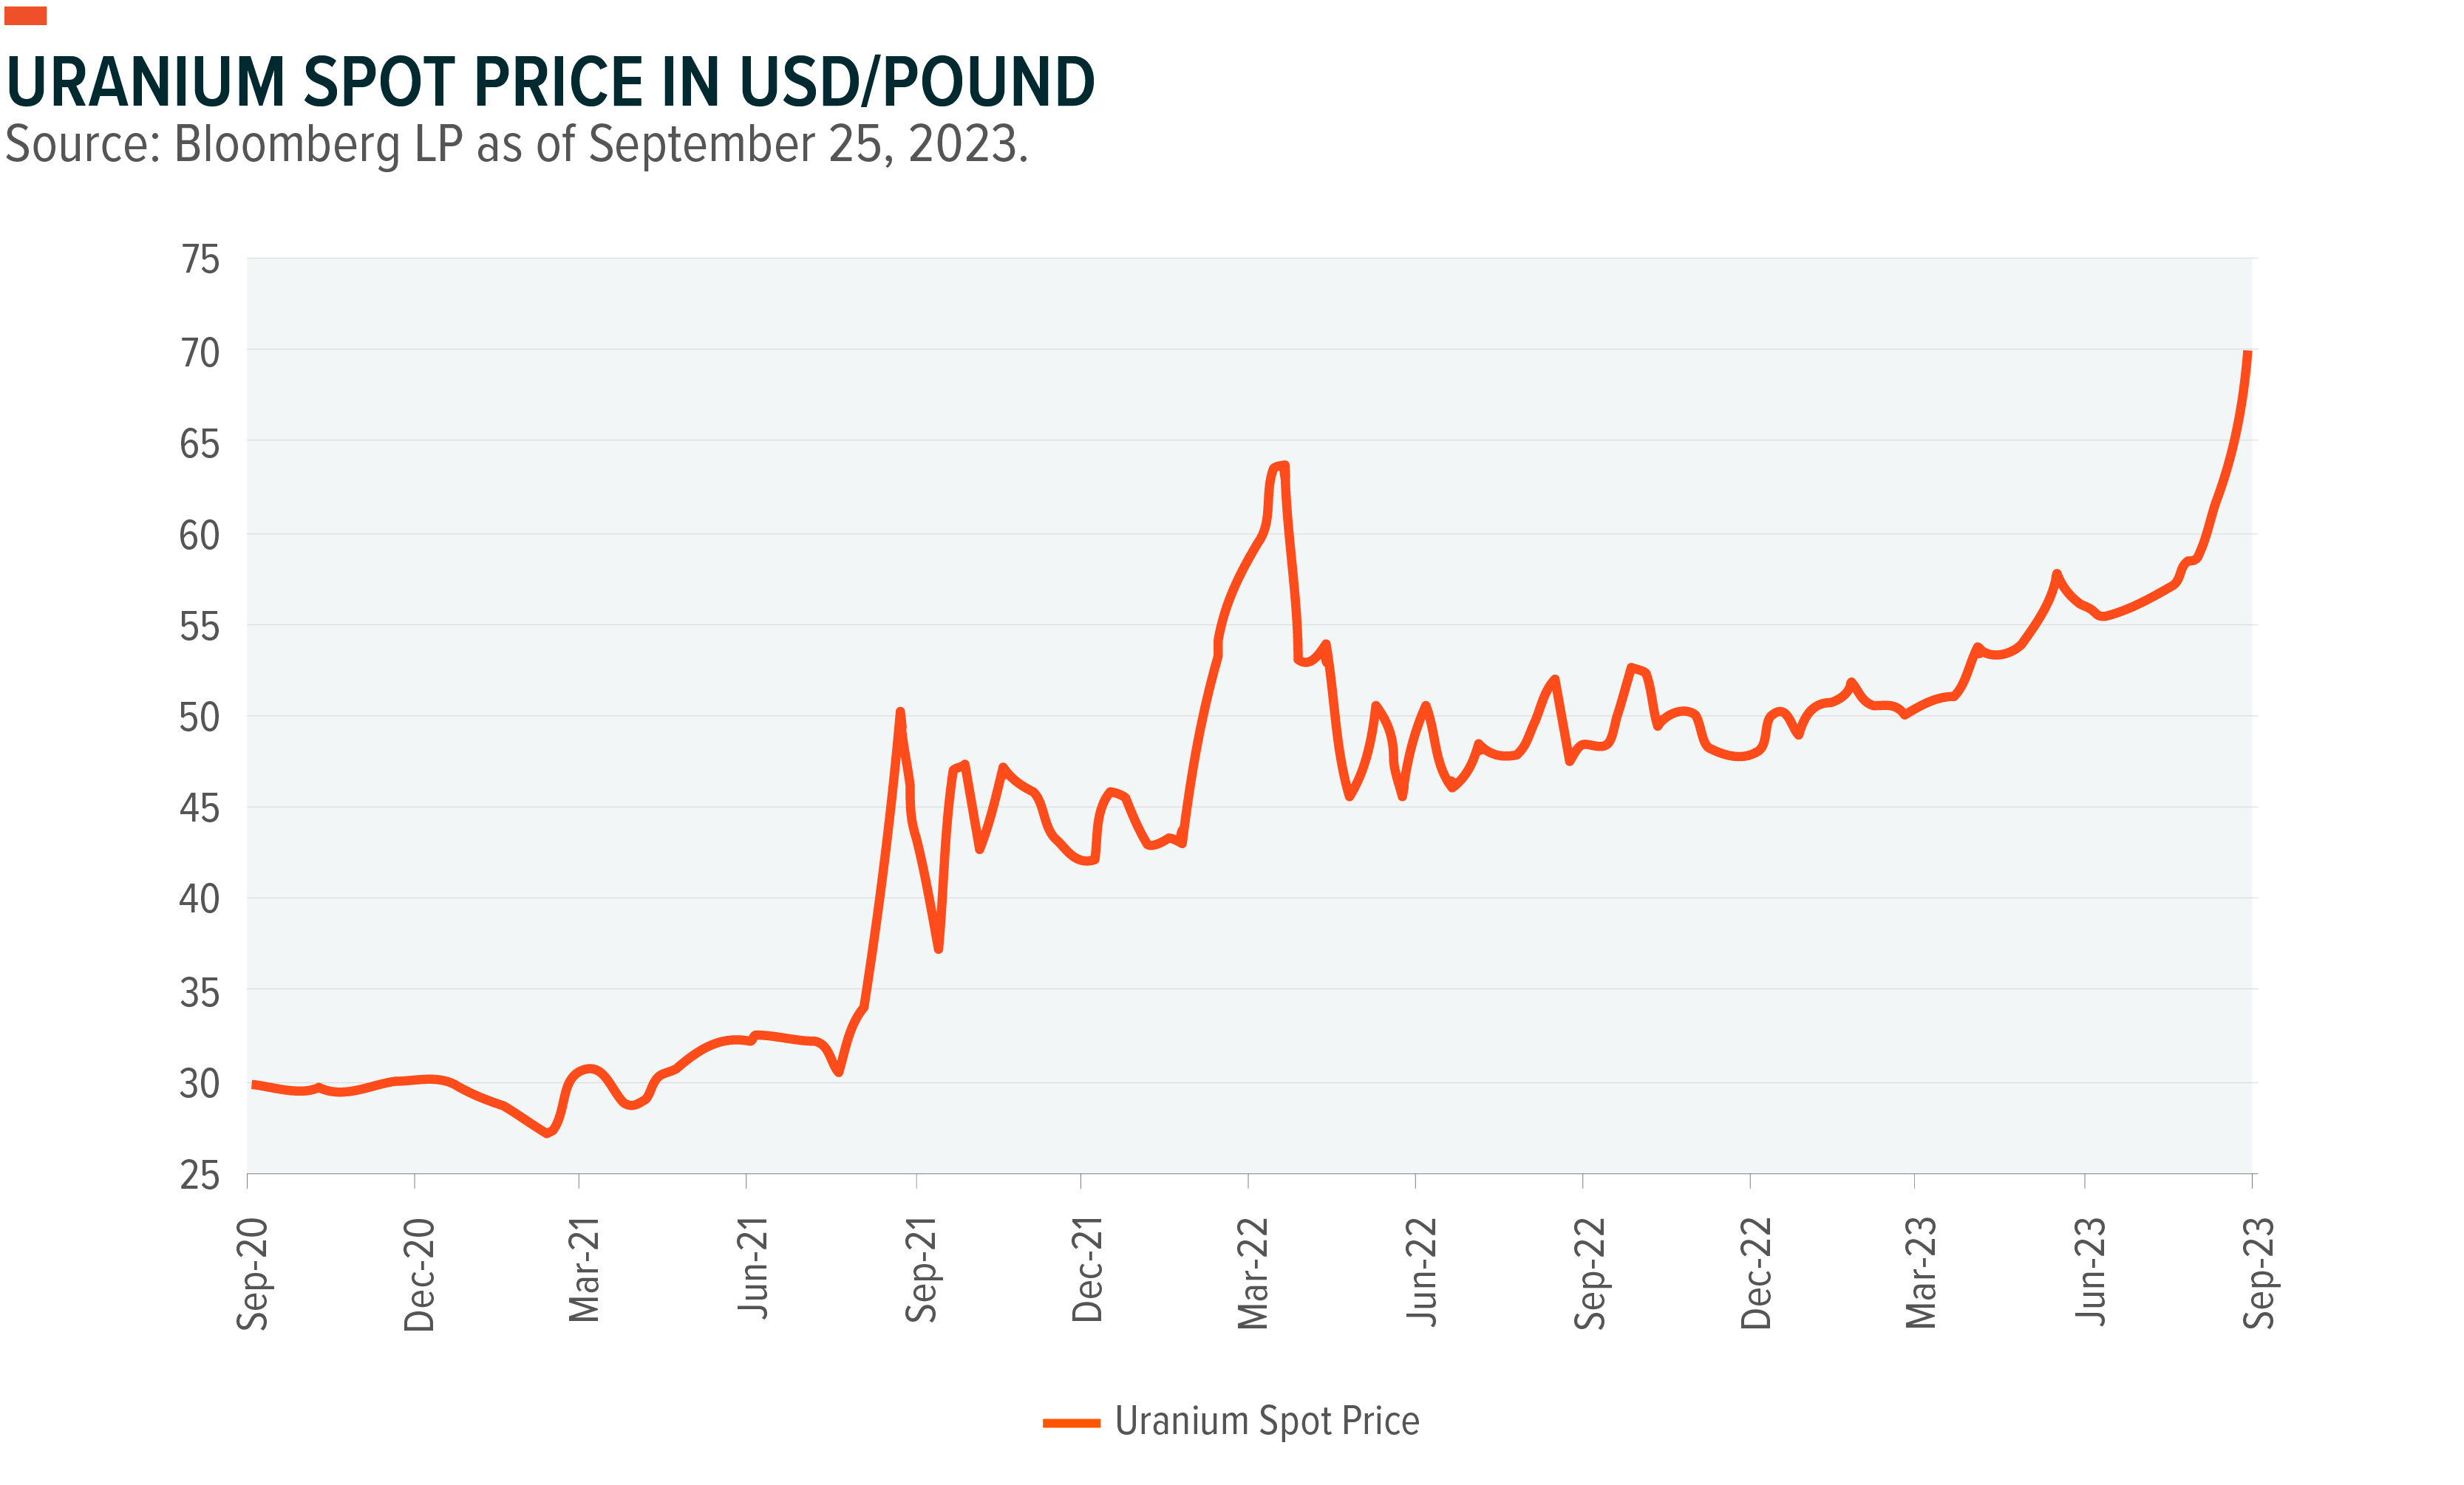Click the orange accent bar above the title
2464x1485 pixels.
pos(25,15)
